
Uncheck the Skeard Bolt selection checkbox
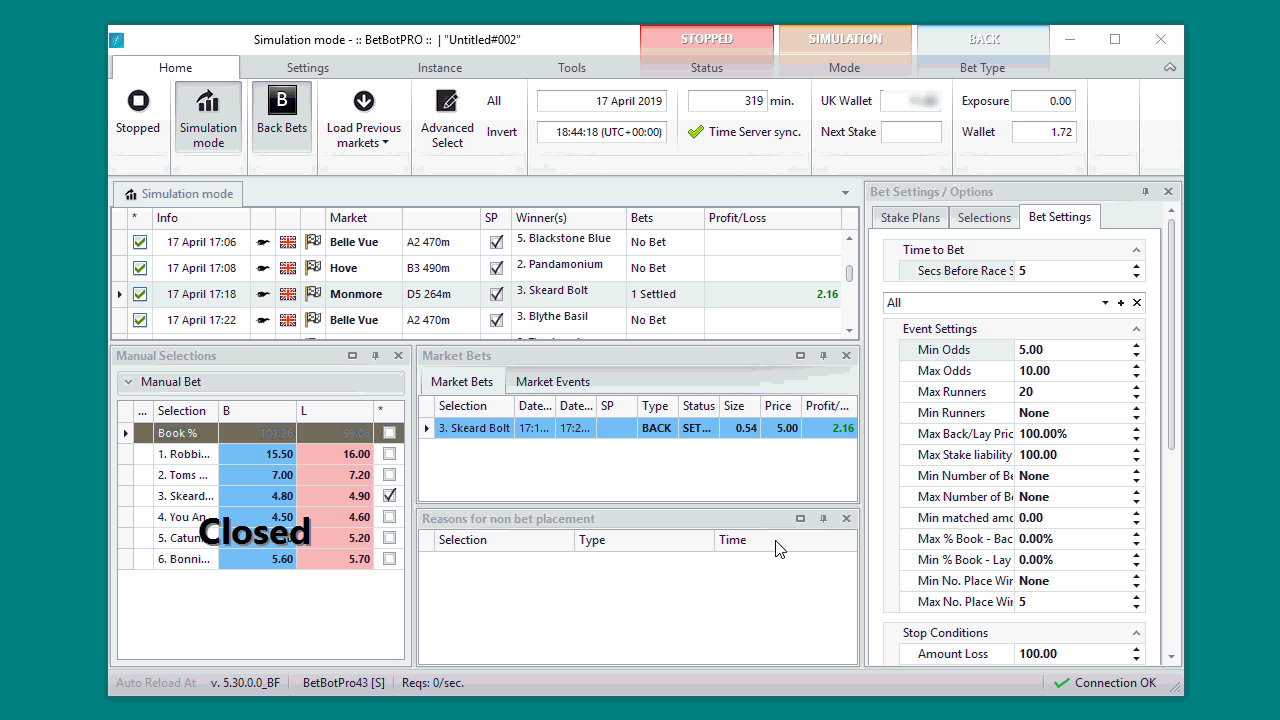[389, 496]
